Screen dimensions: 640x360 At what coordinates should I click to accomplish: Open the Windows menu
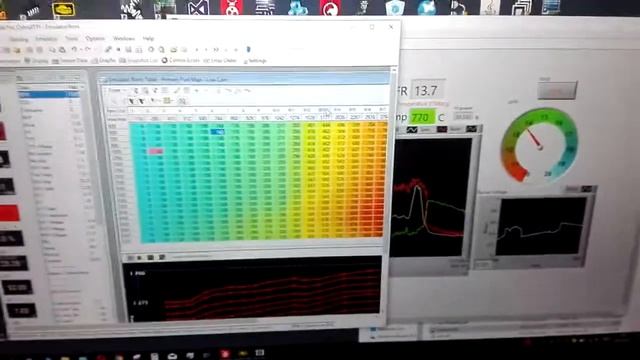(124, 38)
